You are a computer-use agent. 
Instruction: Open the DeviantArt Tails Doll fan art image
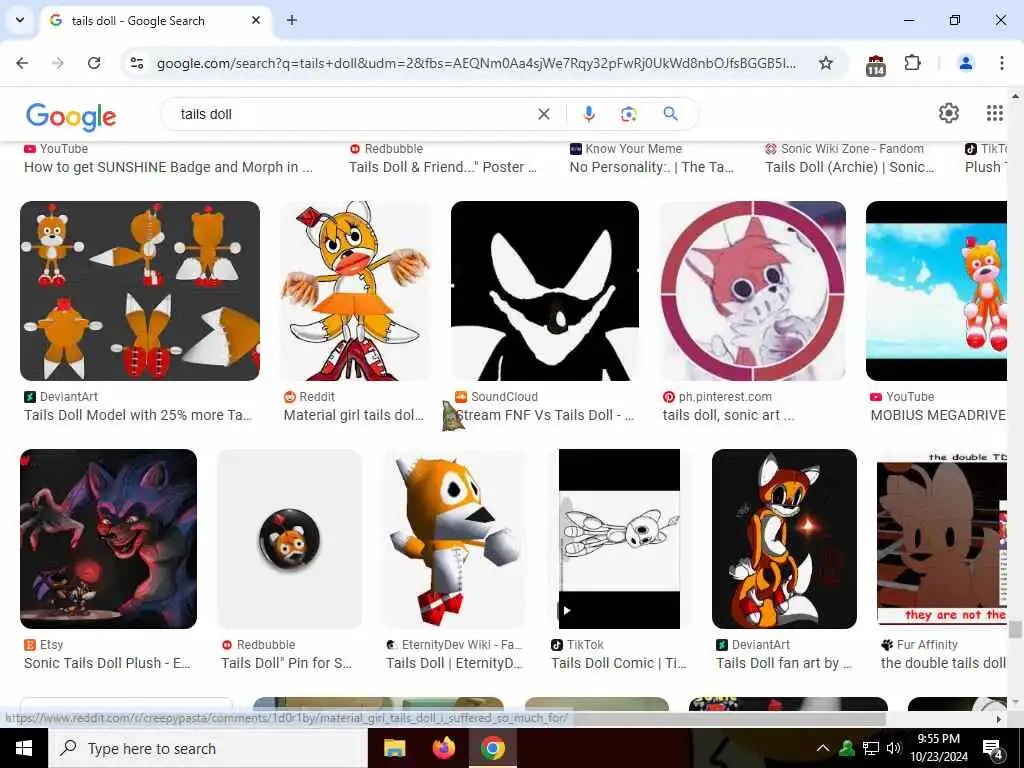[x=784, y=539]
